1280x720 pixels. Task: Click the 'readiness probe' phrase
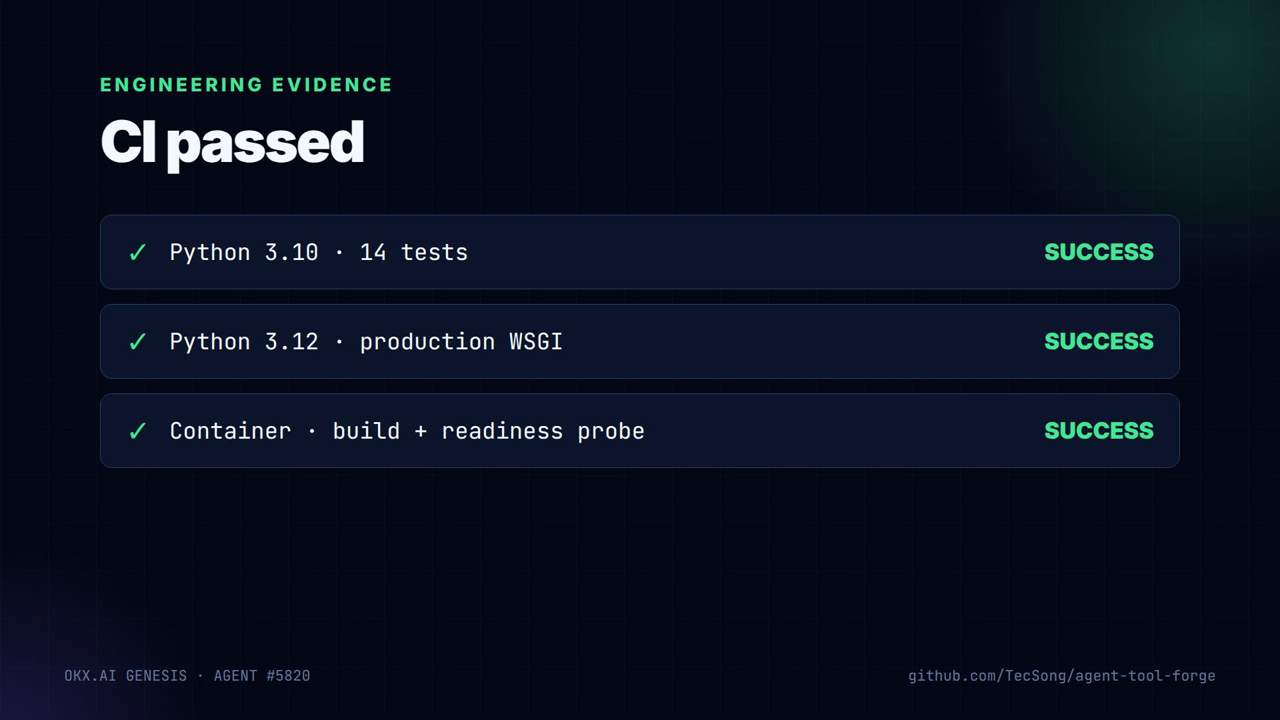pyautogui.click(x=543, y=431)
